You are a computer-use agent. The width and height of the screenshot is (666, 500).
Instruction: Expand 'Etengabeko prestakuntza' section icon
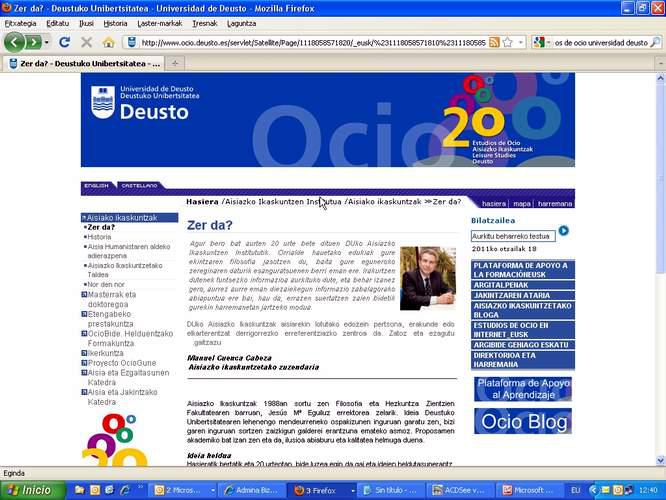point(84,314)
